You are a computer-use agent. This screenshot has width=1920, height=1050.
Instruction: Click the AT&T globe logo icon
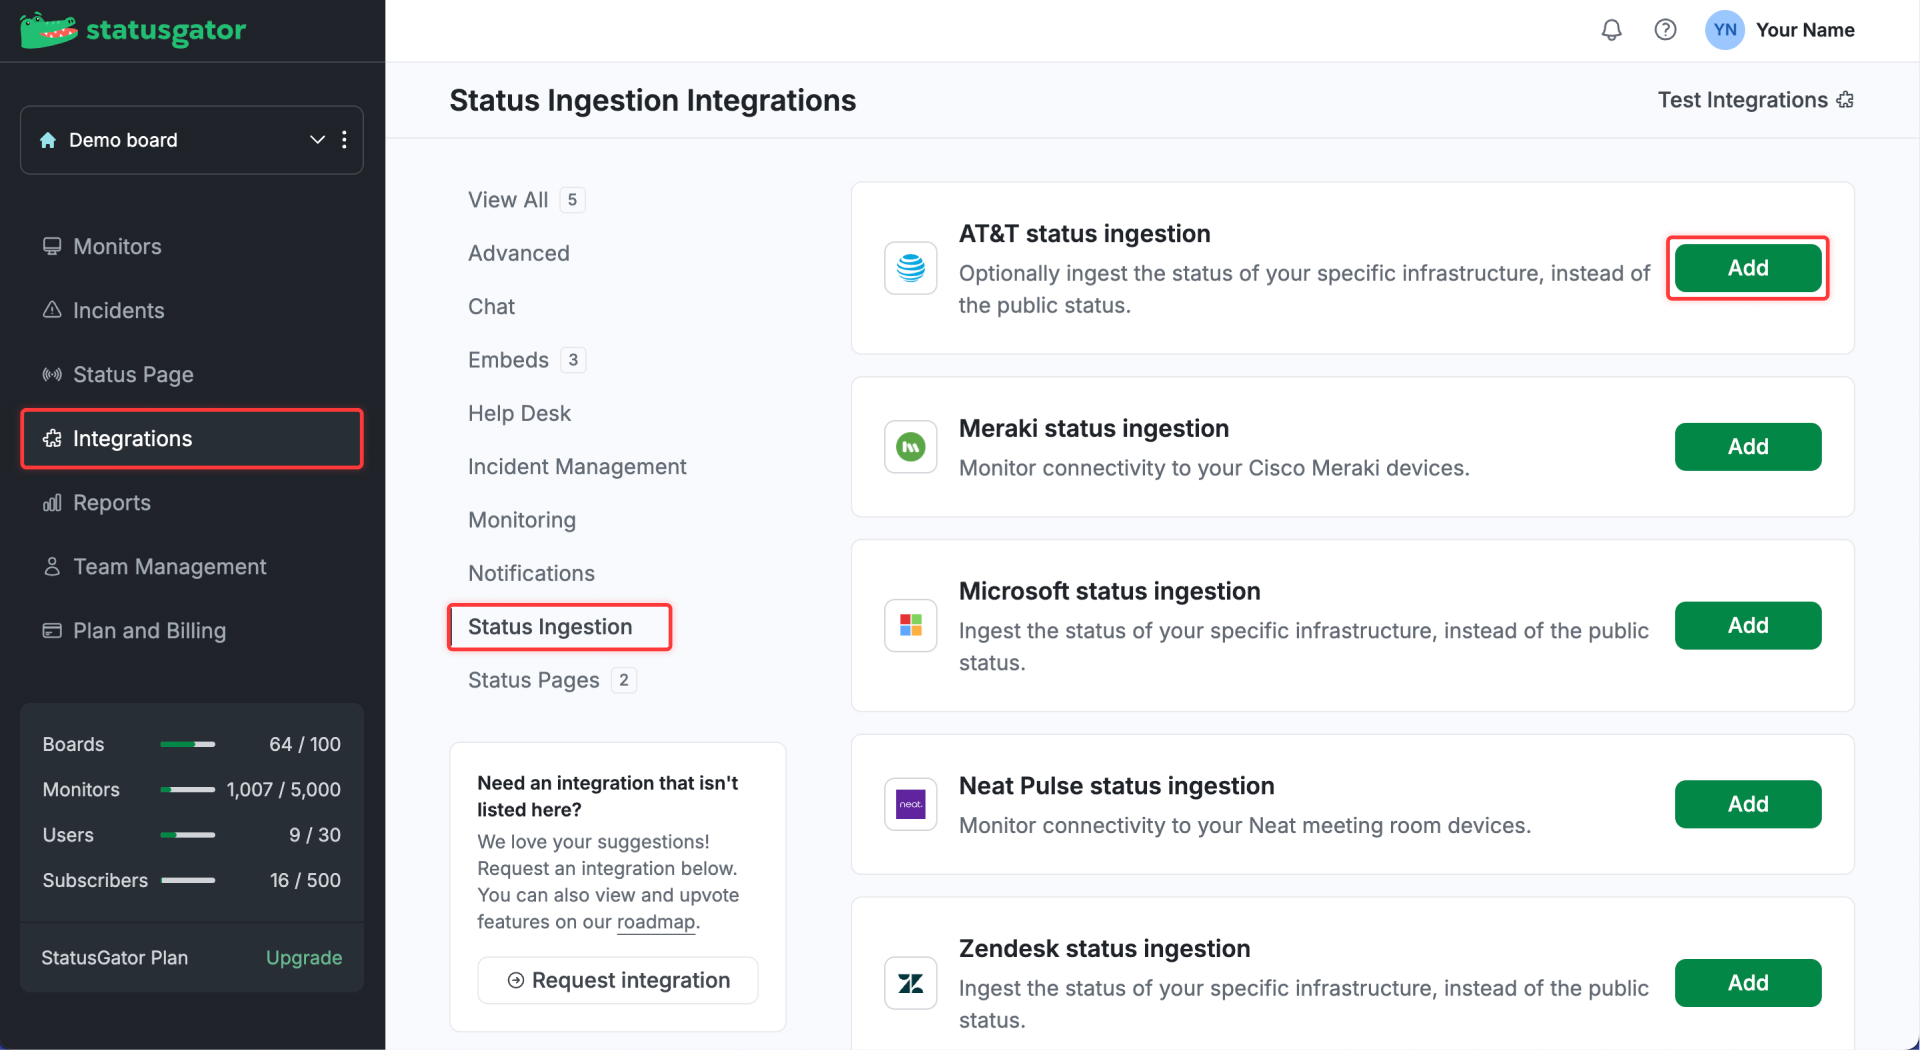[x=910, y=268]
